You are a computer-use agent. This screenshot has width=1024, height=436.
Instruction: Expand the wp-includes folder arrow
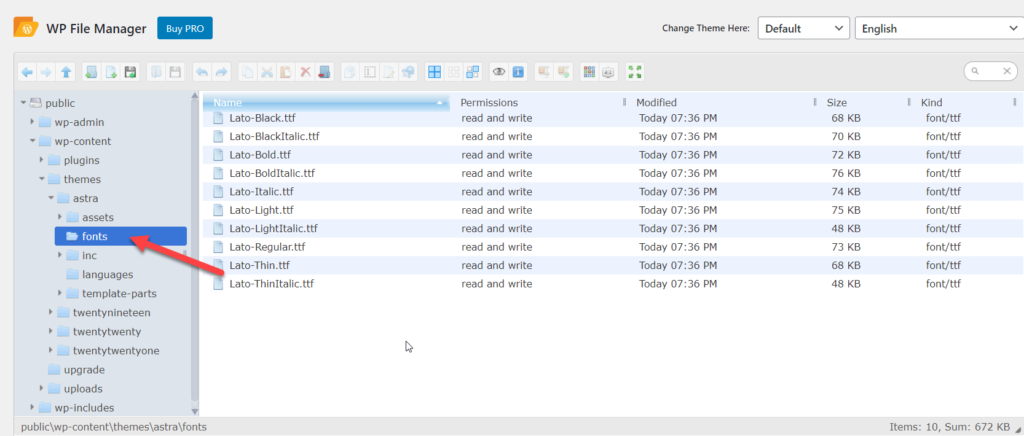coord(33,408)
